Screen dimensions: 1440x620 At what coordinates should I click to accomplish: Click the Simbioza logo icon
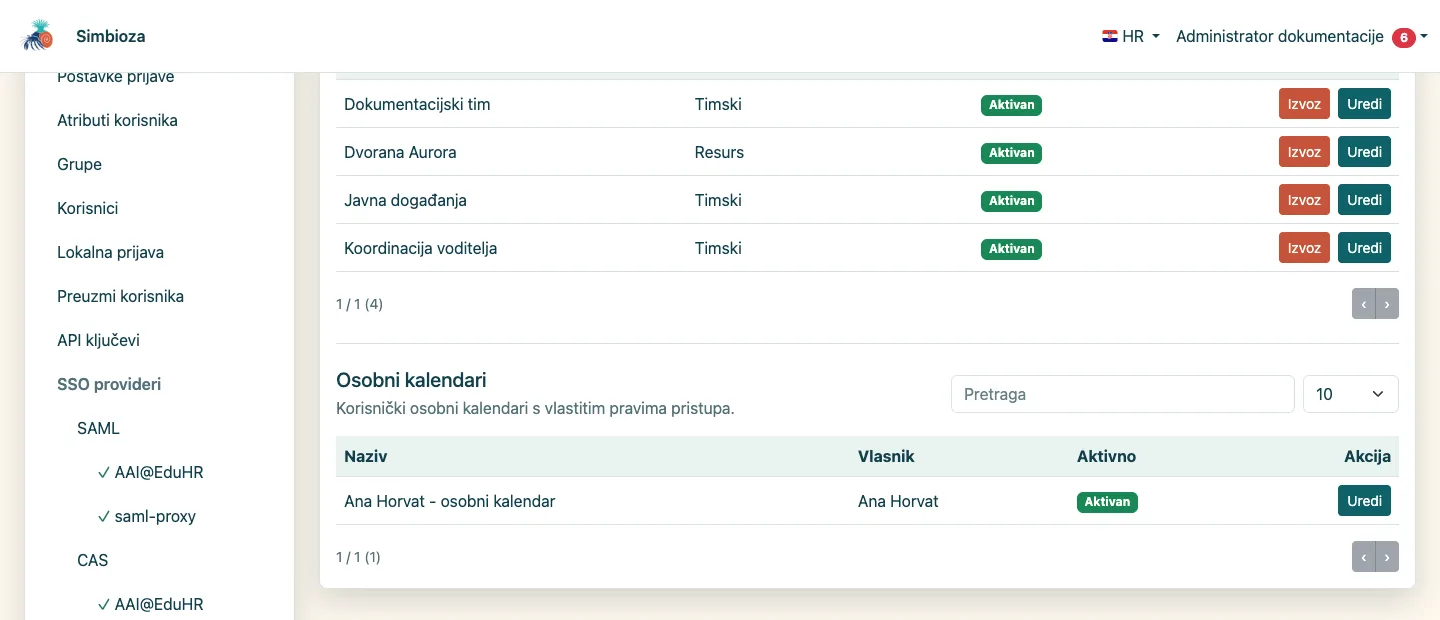pos(38,36)
